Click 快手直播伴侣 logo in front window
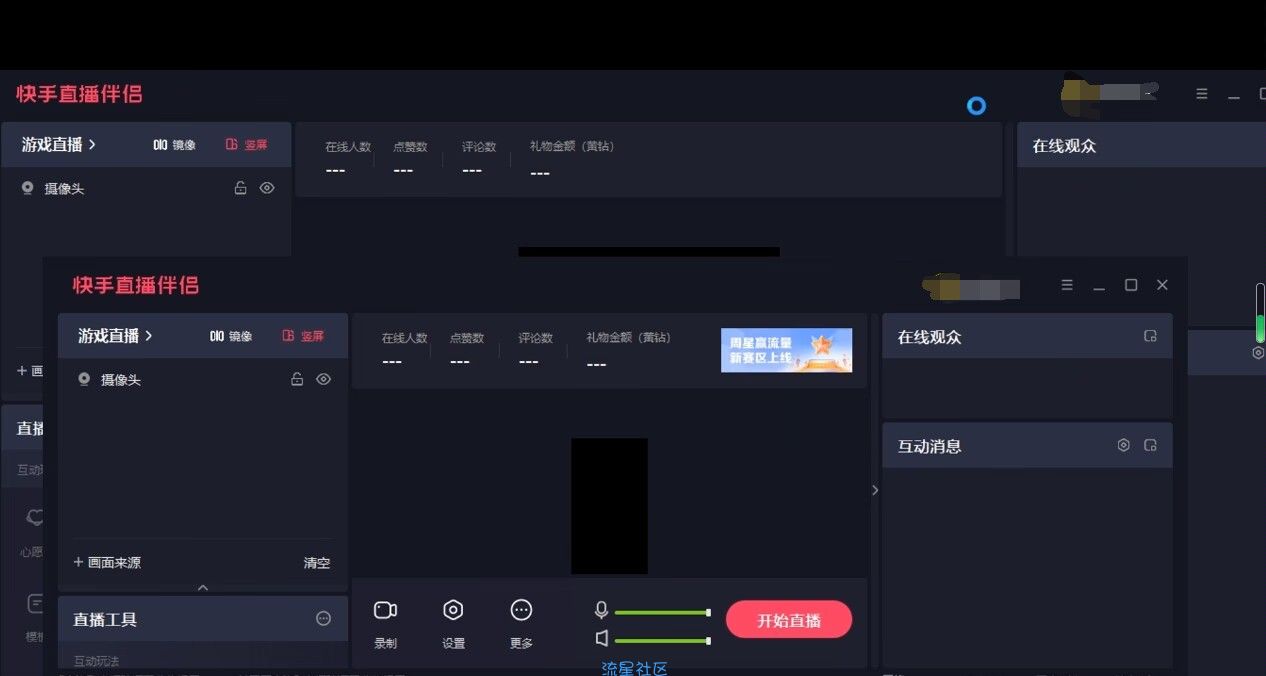This screenshot has height=676, width=1266. (136, 285)
